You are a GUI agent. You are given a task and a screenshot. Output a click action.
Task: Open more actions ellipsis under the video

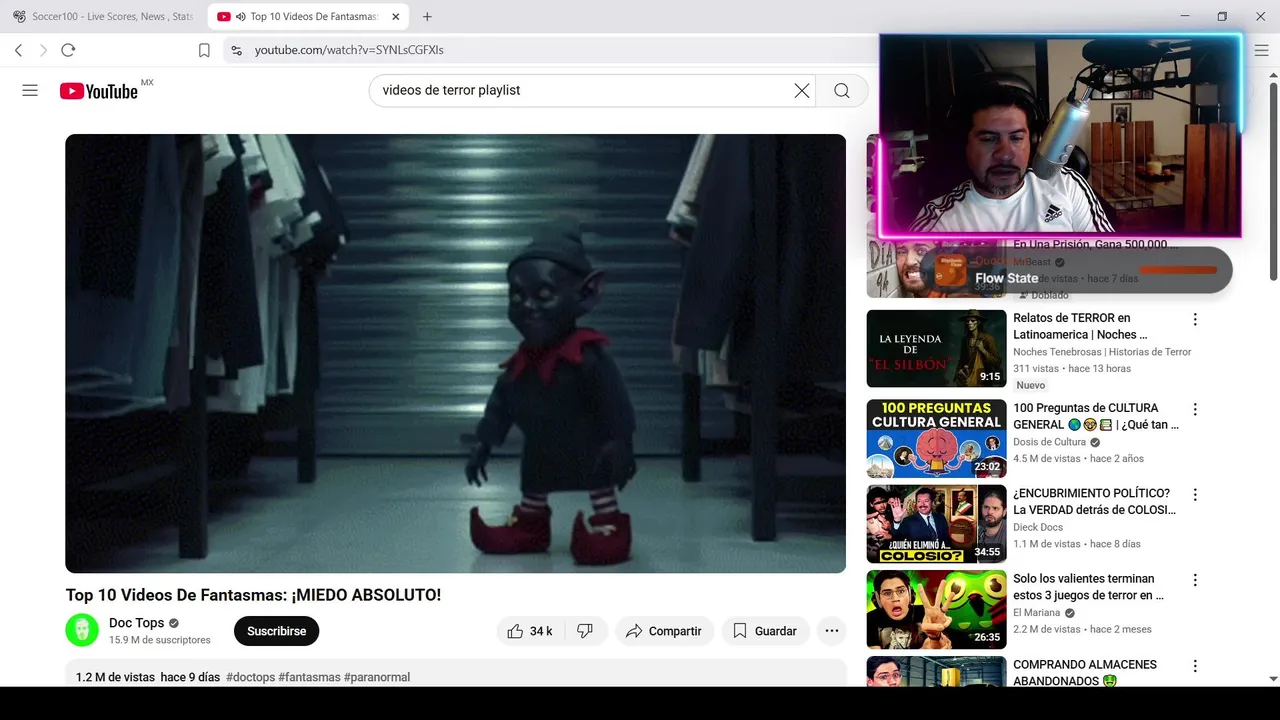coord(832,631)
